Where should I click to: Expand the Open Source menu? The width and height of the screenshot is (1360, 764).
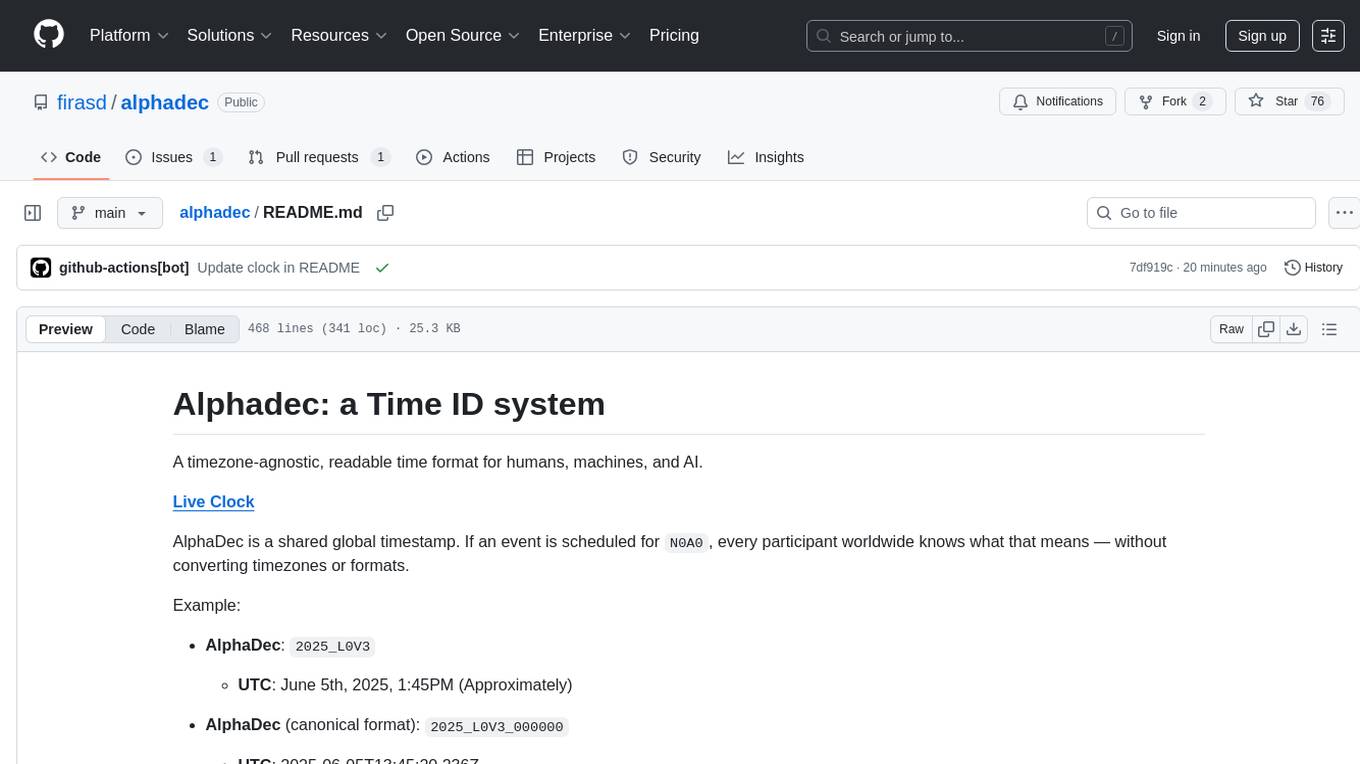click(463, 35)
